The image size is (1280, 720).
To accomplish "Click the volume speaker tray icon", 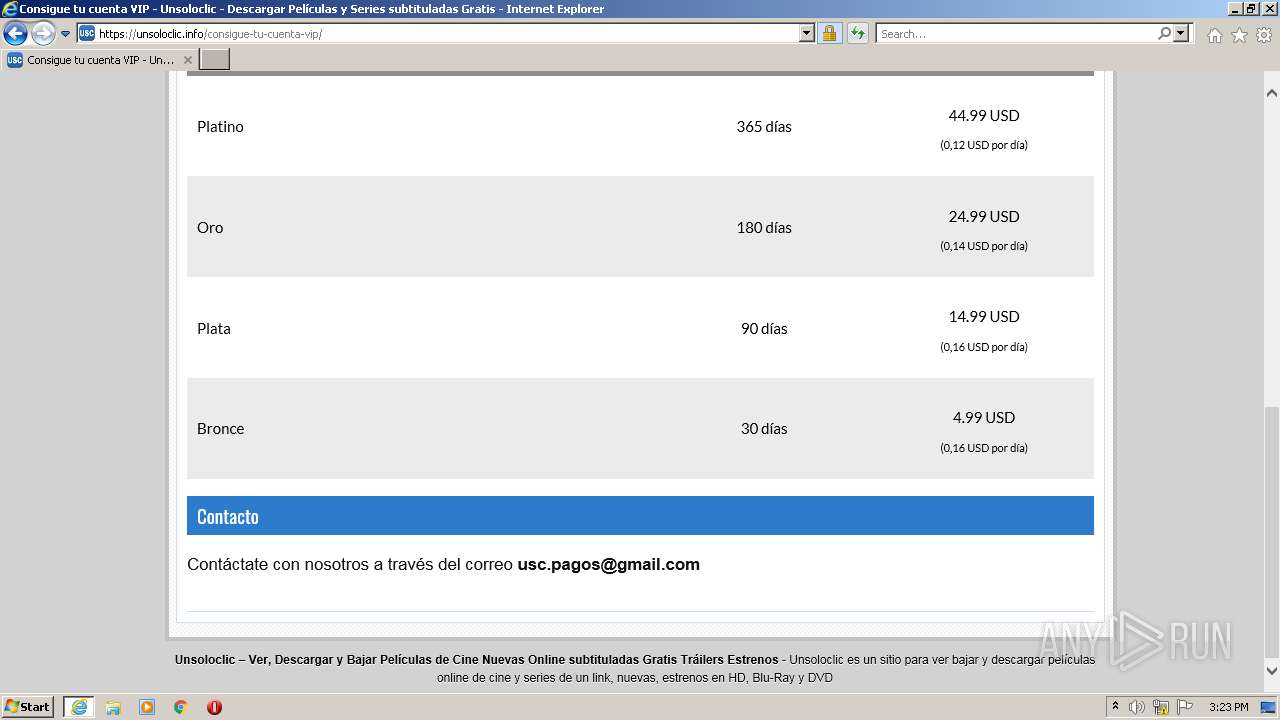I will (x=1137, y=707).
